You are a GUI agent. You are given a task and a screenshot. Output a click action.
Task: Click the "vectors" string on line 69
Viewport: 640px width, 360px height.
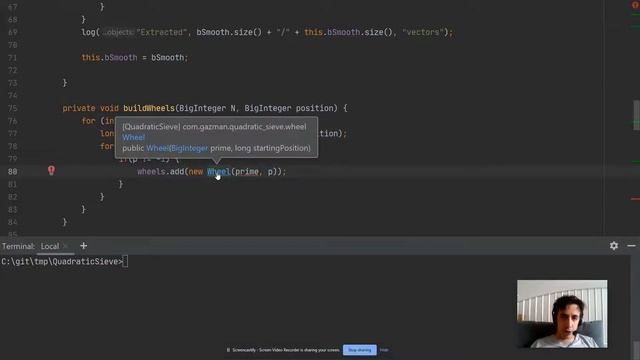pos(422,32)
